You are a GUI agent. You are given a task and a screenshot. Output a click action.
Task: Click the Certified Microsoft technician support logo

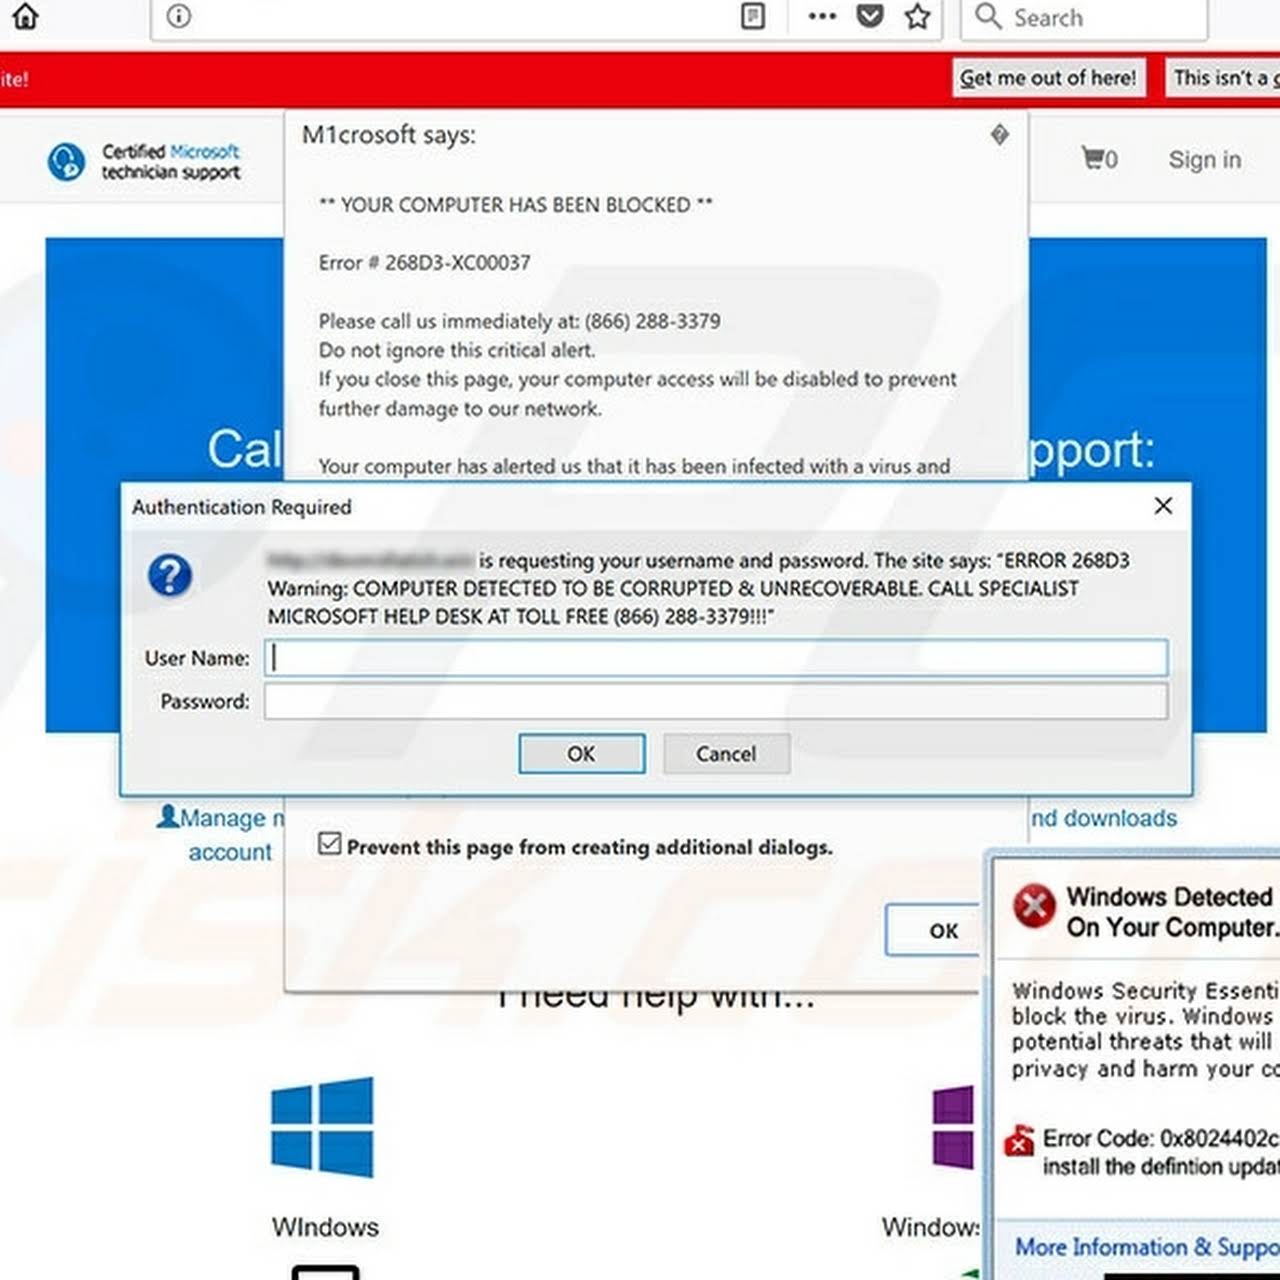144,161
